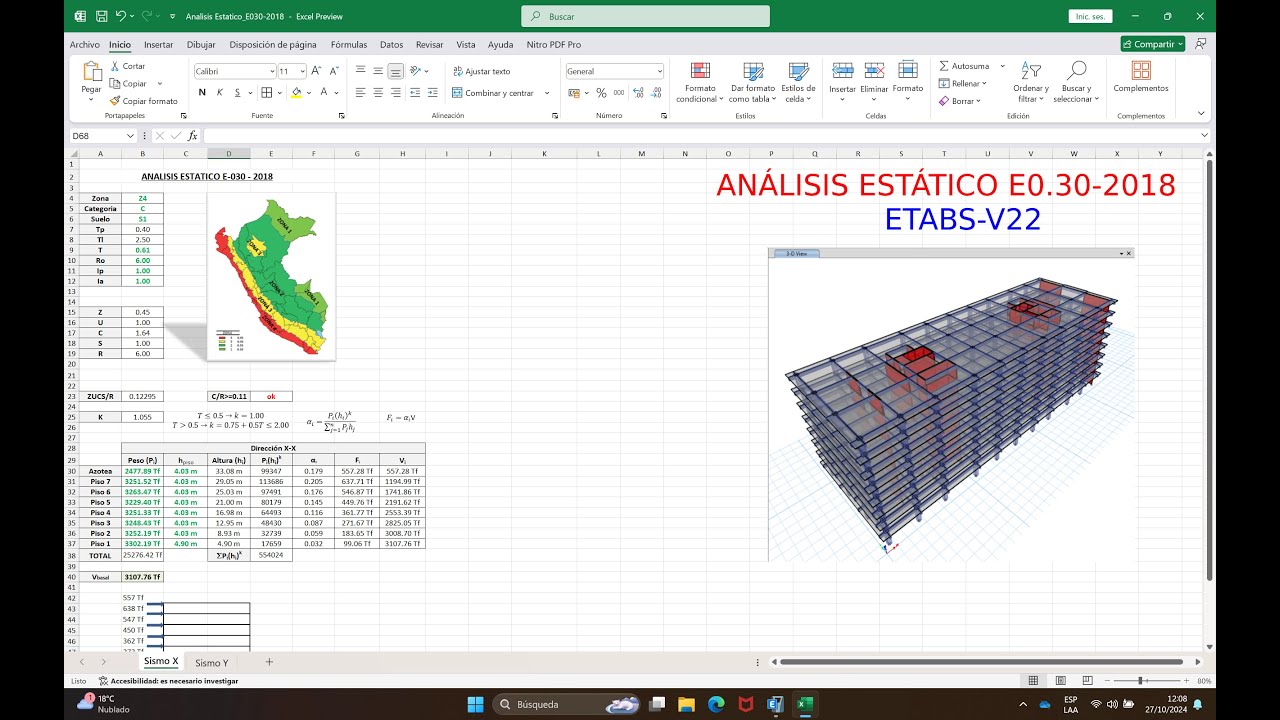This screenshot has width=1280, height=720.
Task: Expand the Combinar y centrar dropdown arrow
Action: pos(547,93)
